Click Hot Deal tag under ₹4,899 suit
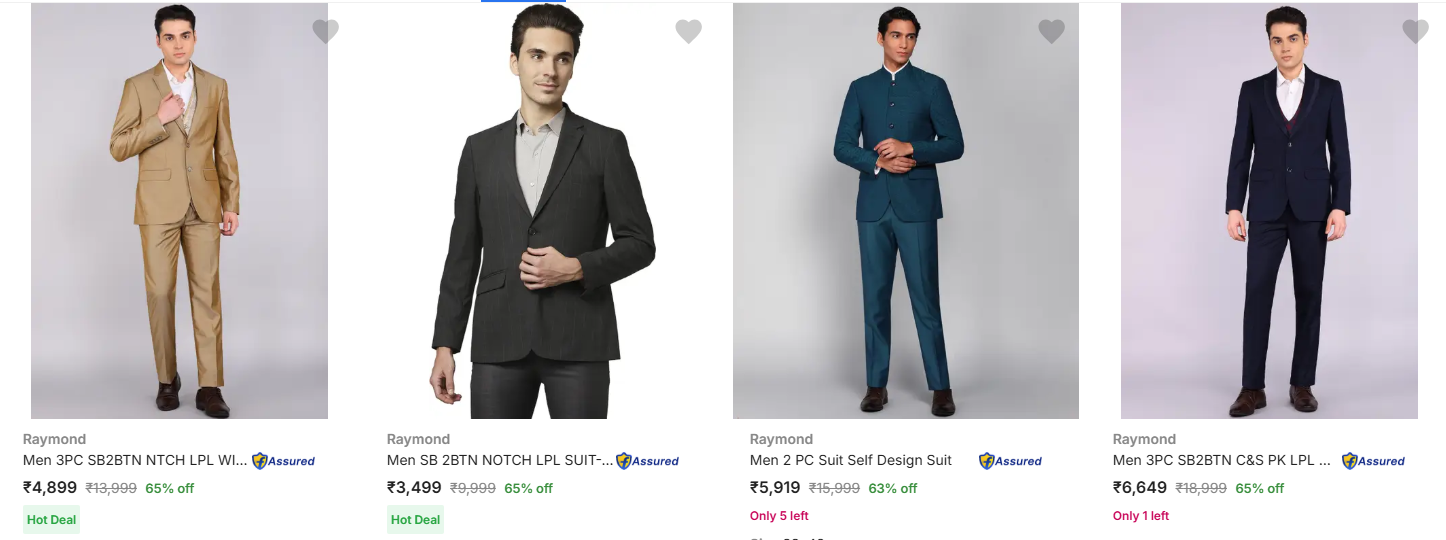The image size is (1446, 540). 51,519
